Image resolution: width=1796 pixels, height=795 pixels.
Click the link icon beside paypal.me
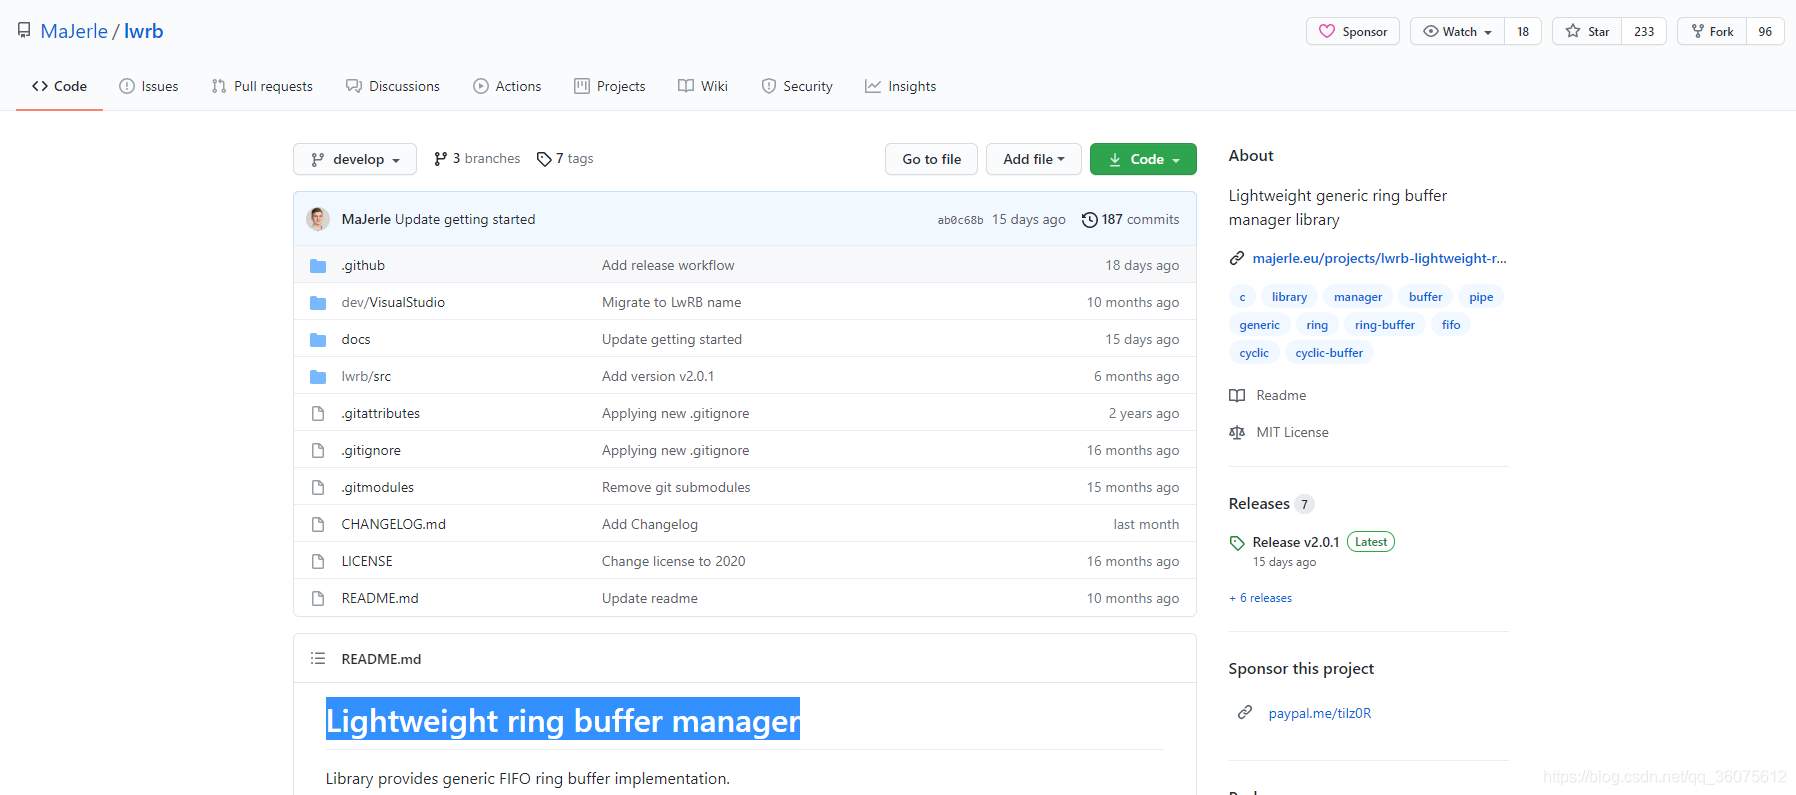pyautogui.click(x=1244, y=712)
